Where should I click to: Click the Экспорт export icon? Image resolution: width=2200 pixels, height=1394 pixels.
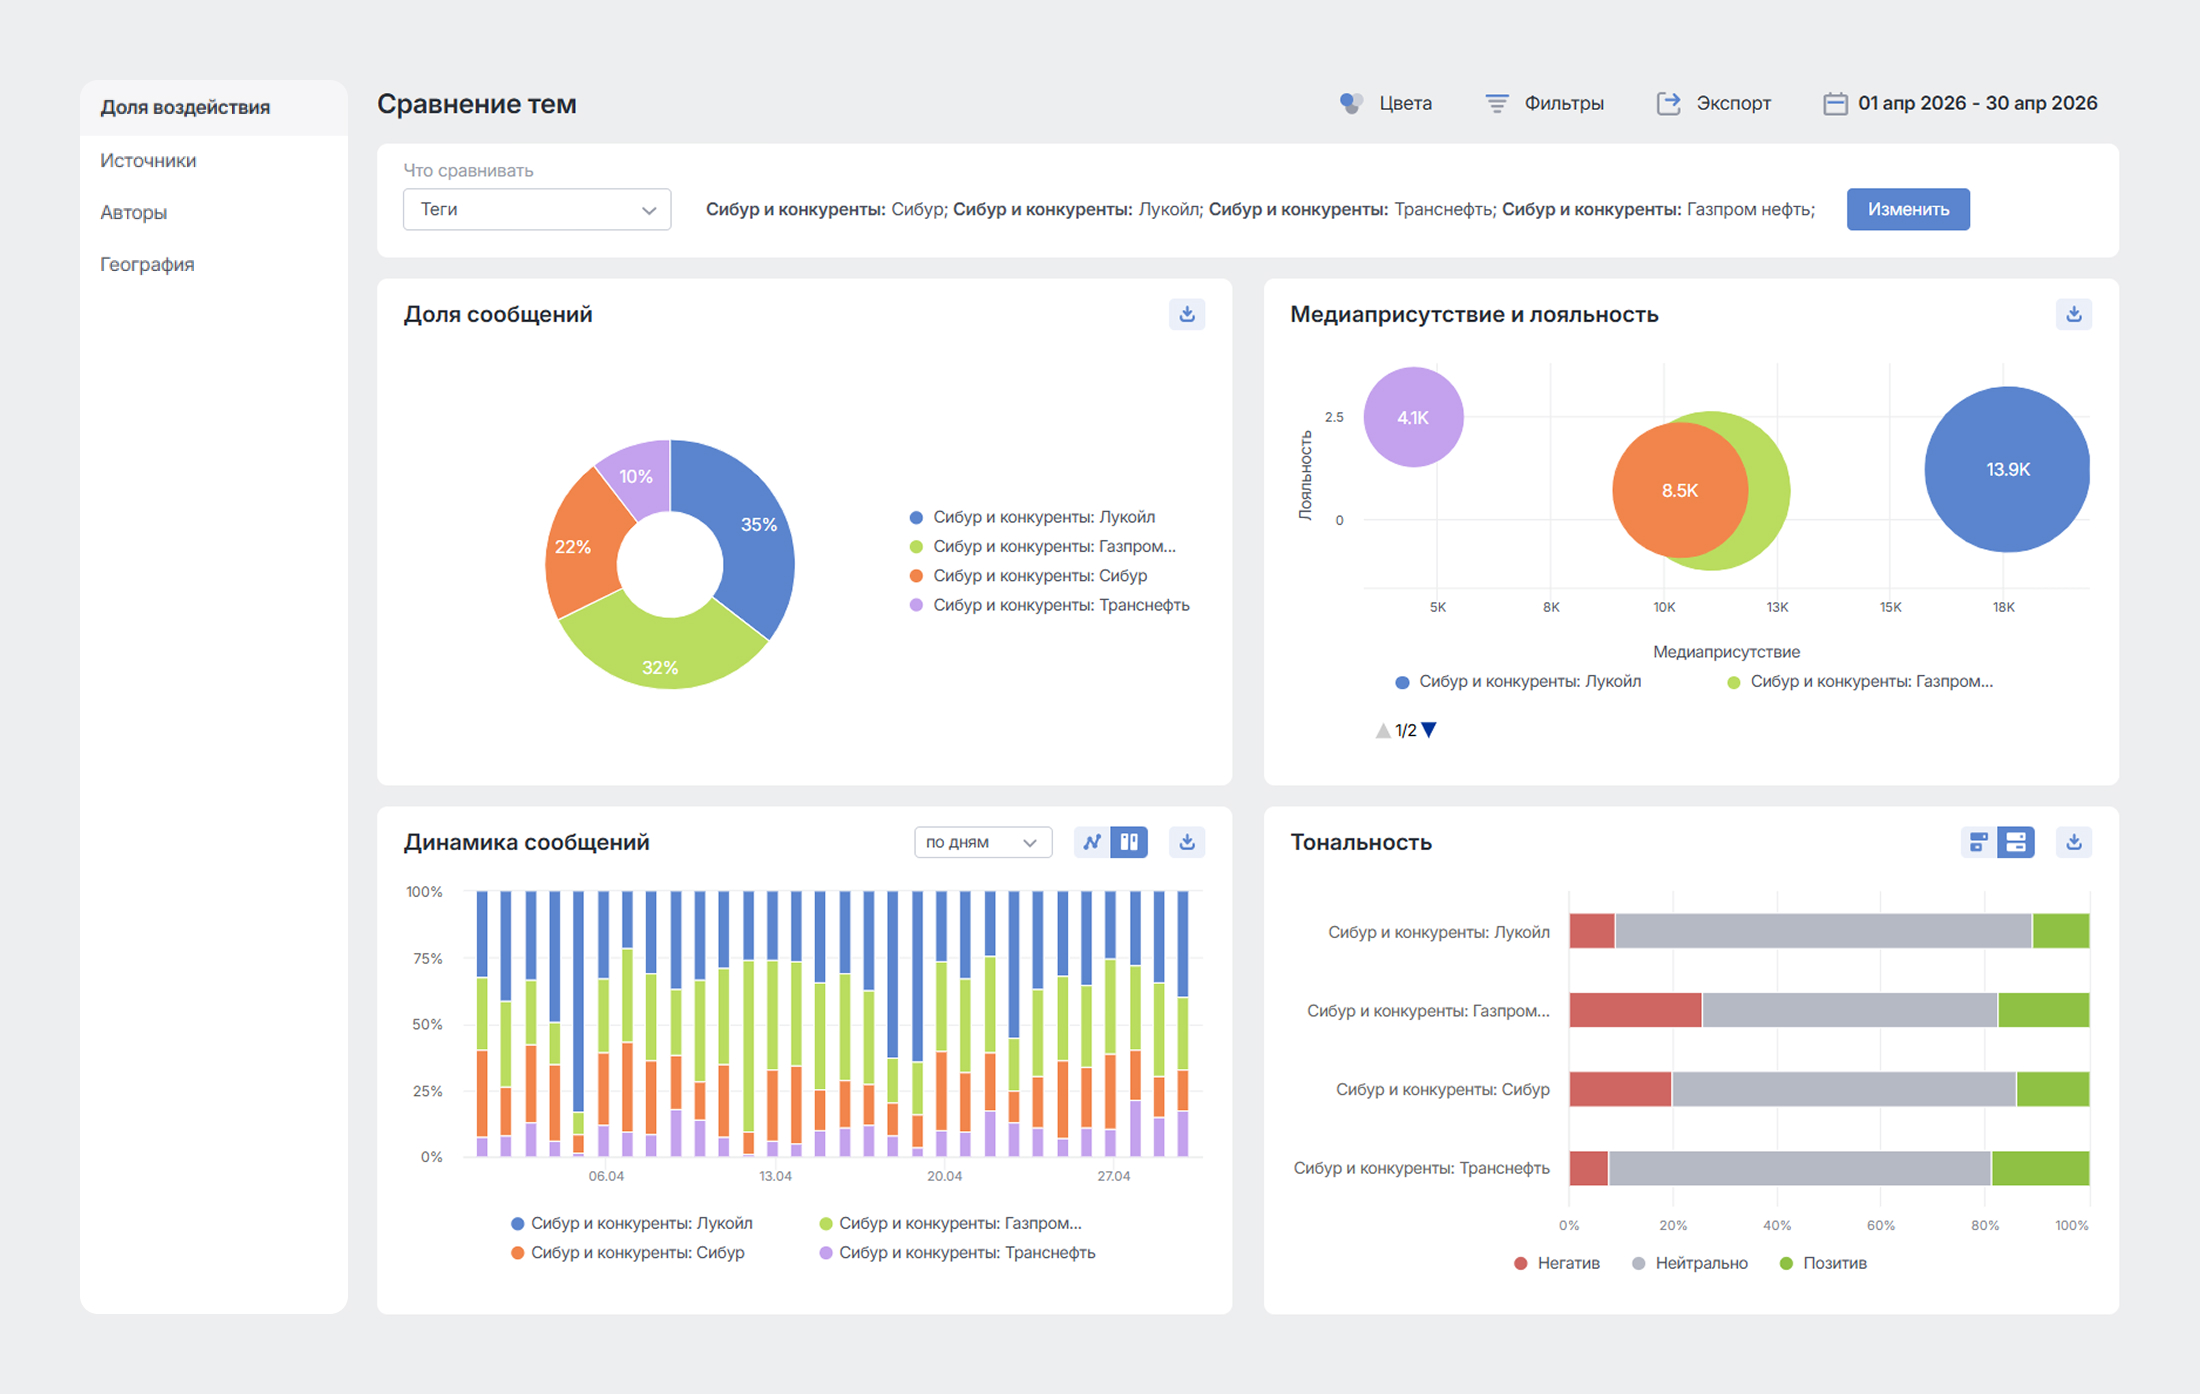coord(1668,103)
